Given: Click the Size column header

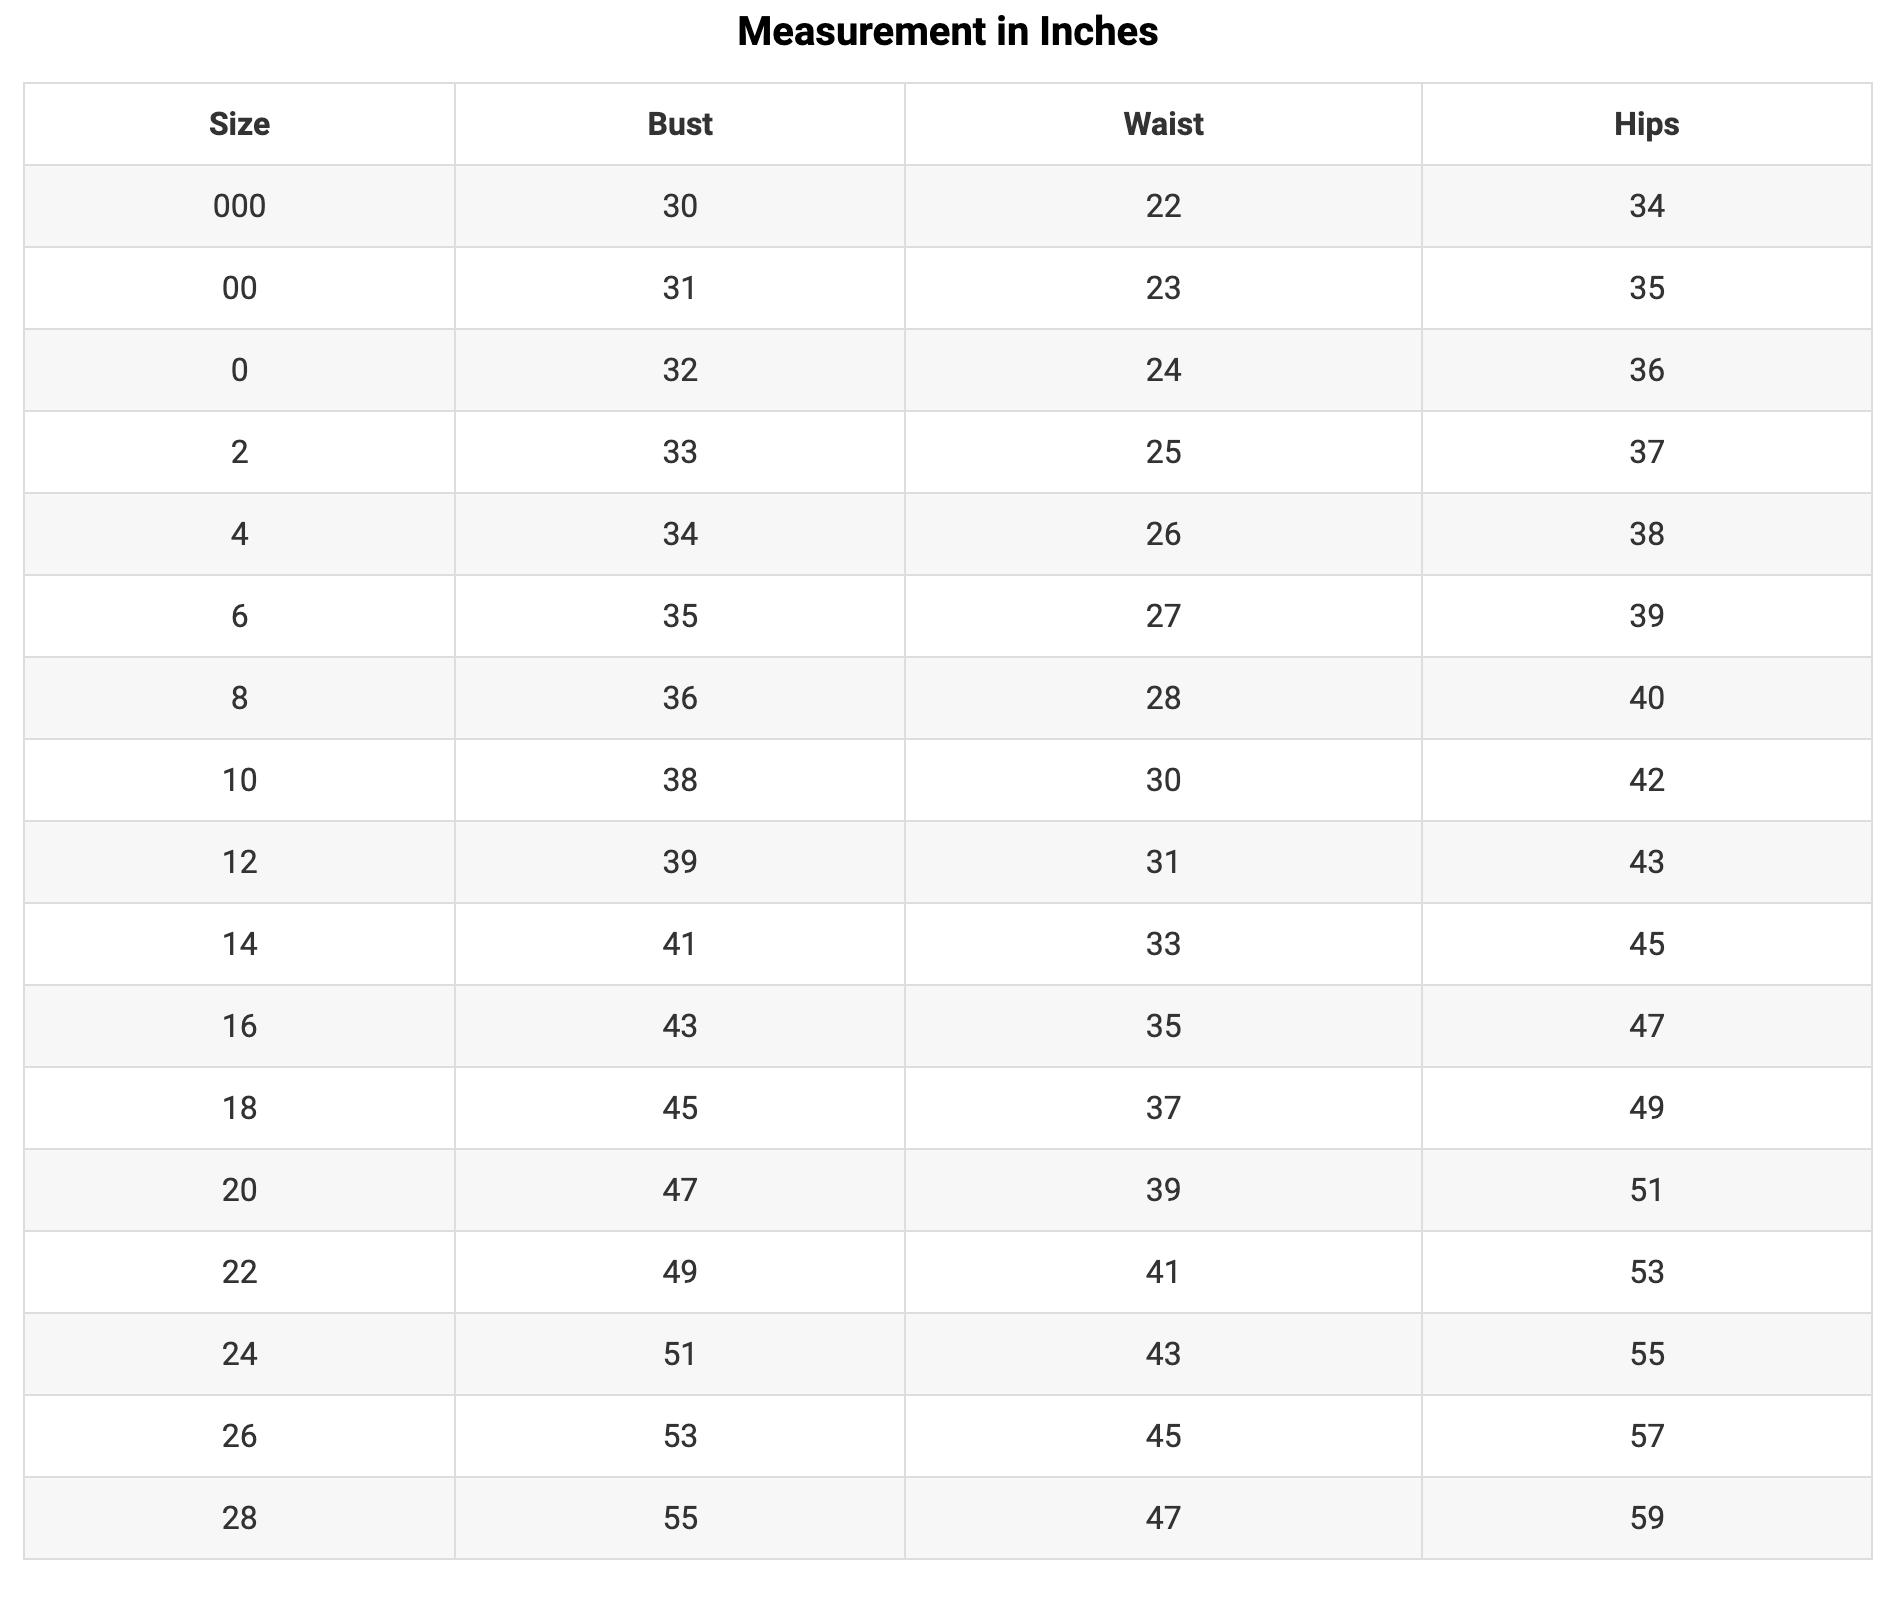Looking at the screenshot, I should coord(239,124).
